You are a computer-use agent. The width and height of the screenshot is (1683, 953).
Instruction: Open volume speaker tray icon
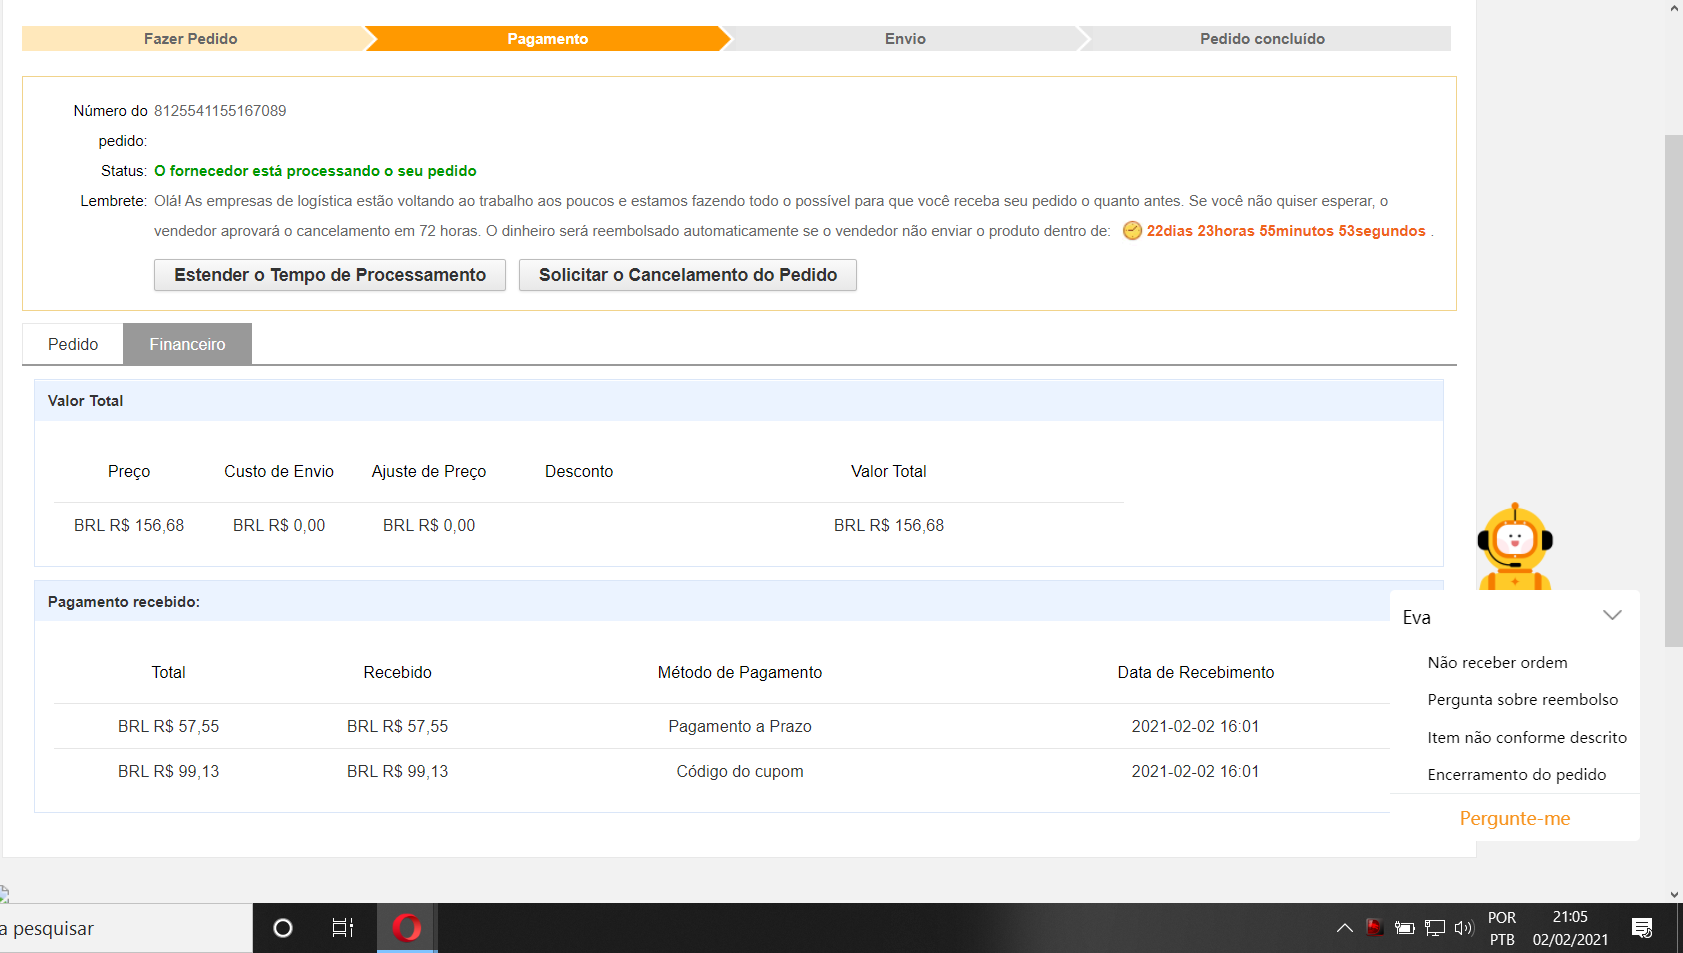(1464, 928)
